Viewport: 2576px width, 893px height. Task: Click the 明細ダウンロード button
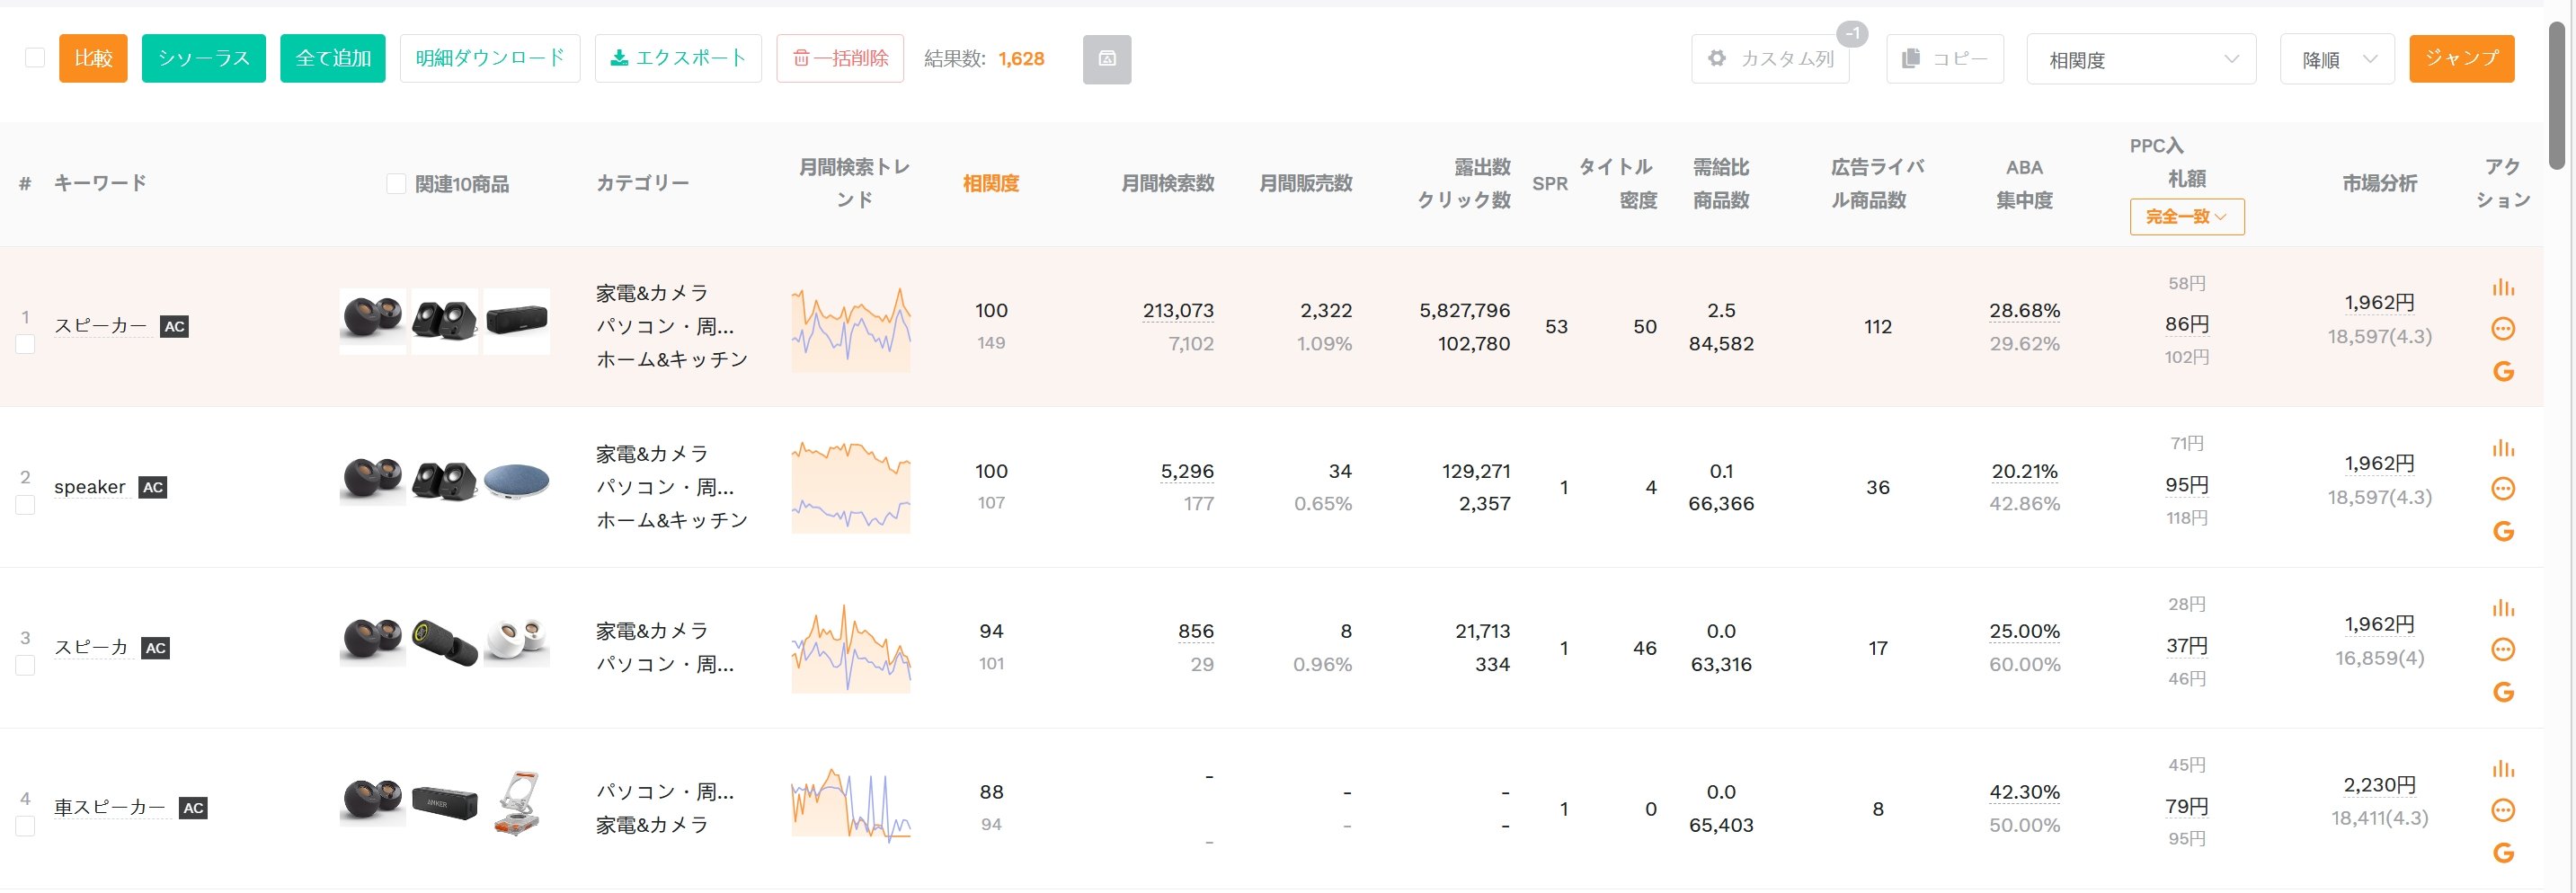[490, 58]
